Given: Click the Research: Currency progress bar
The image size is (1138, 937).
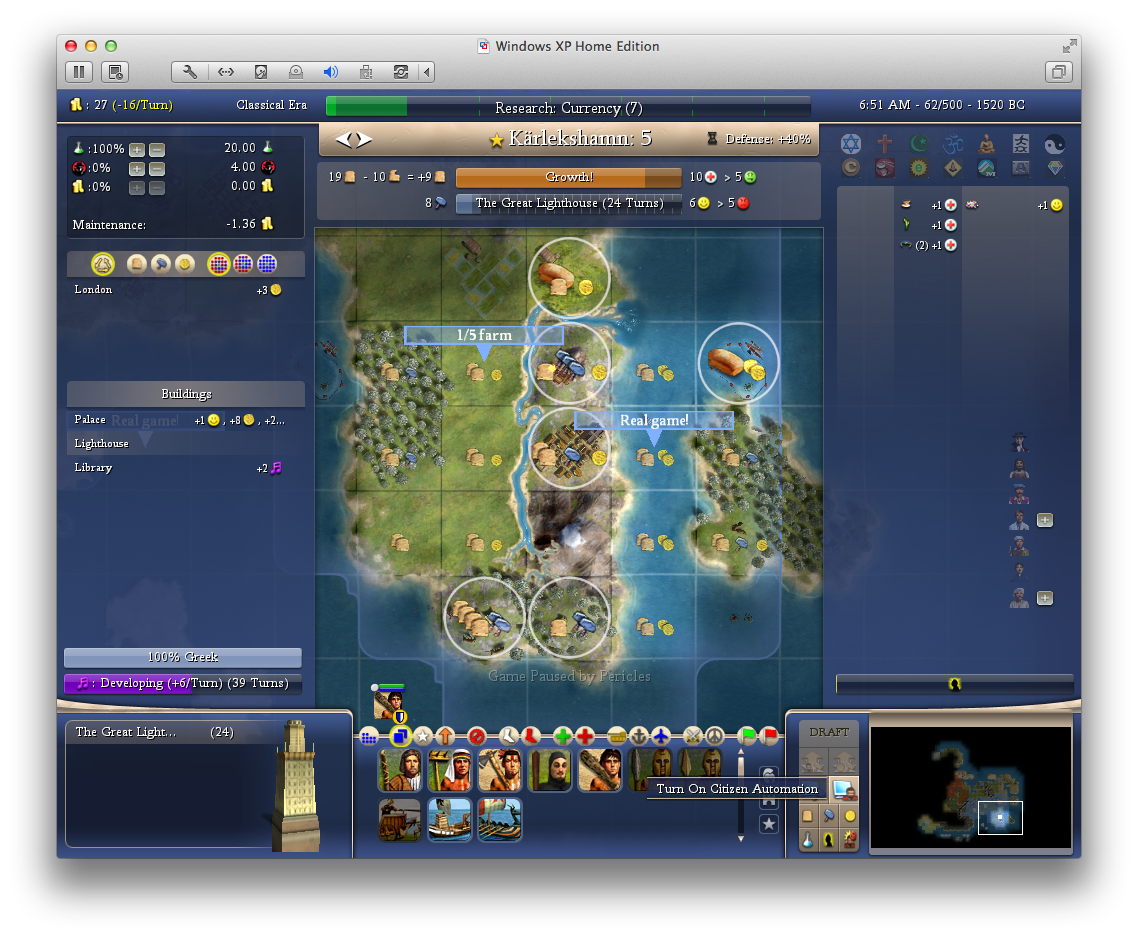Looking at the screenshot, I should 568,107.
